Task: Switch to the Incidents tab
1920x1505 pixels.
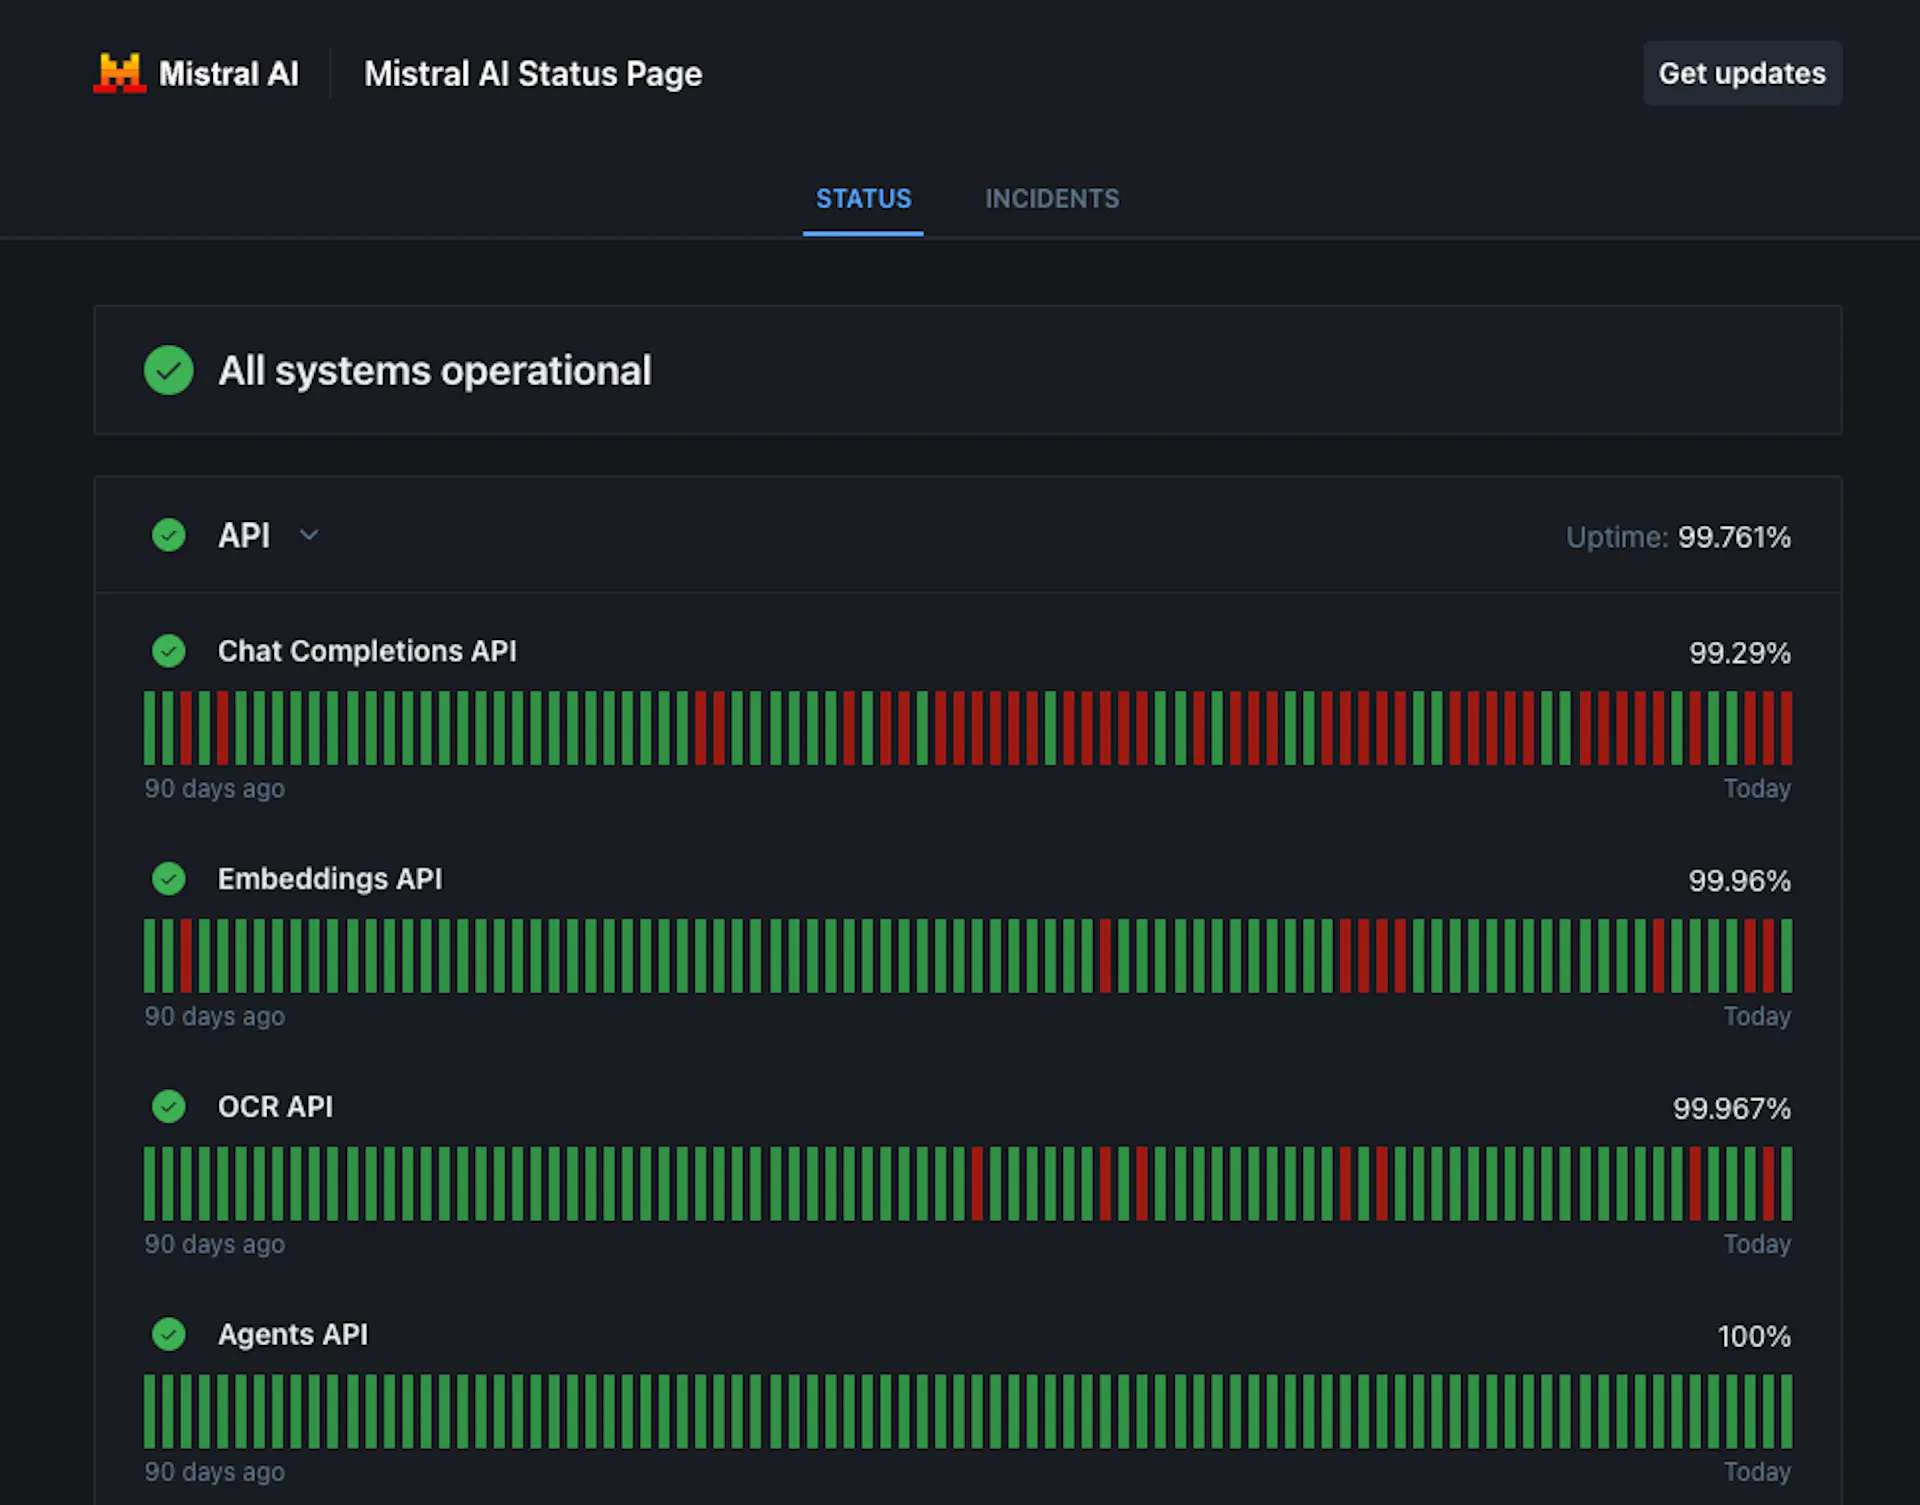Action: pos(1052,199)
